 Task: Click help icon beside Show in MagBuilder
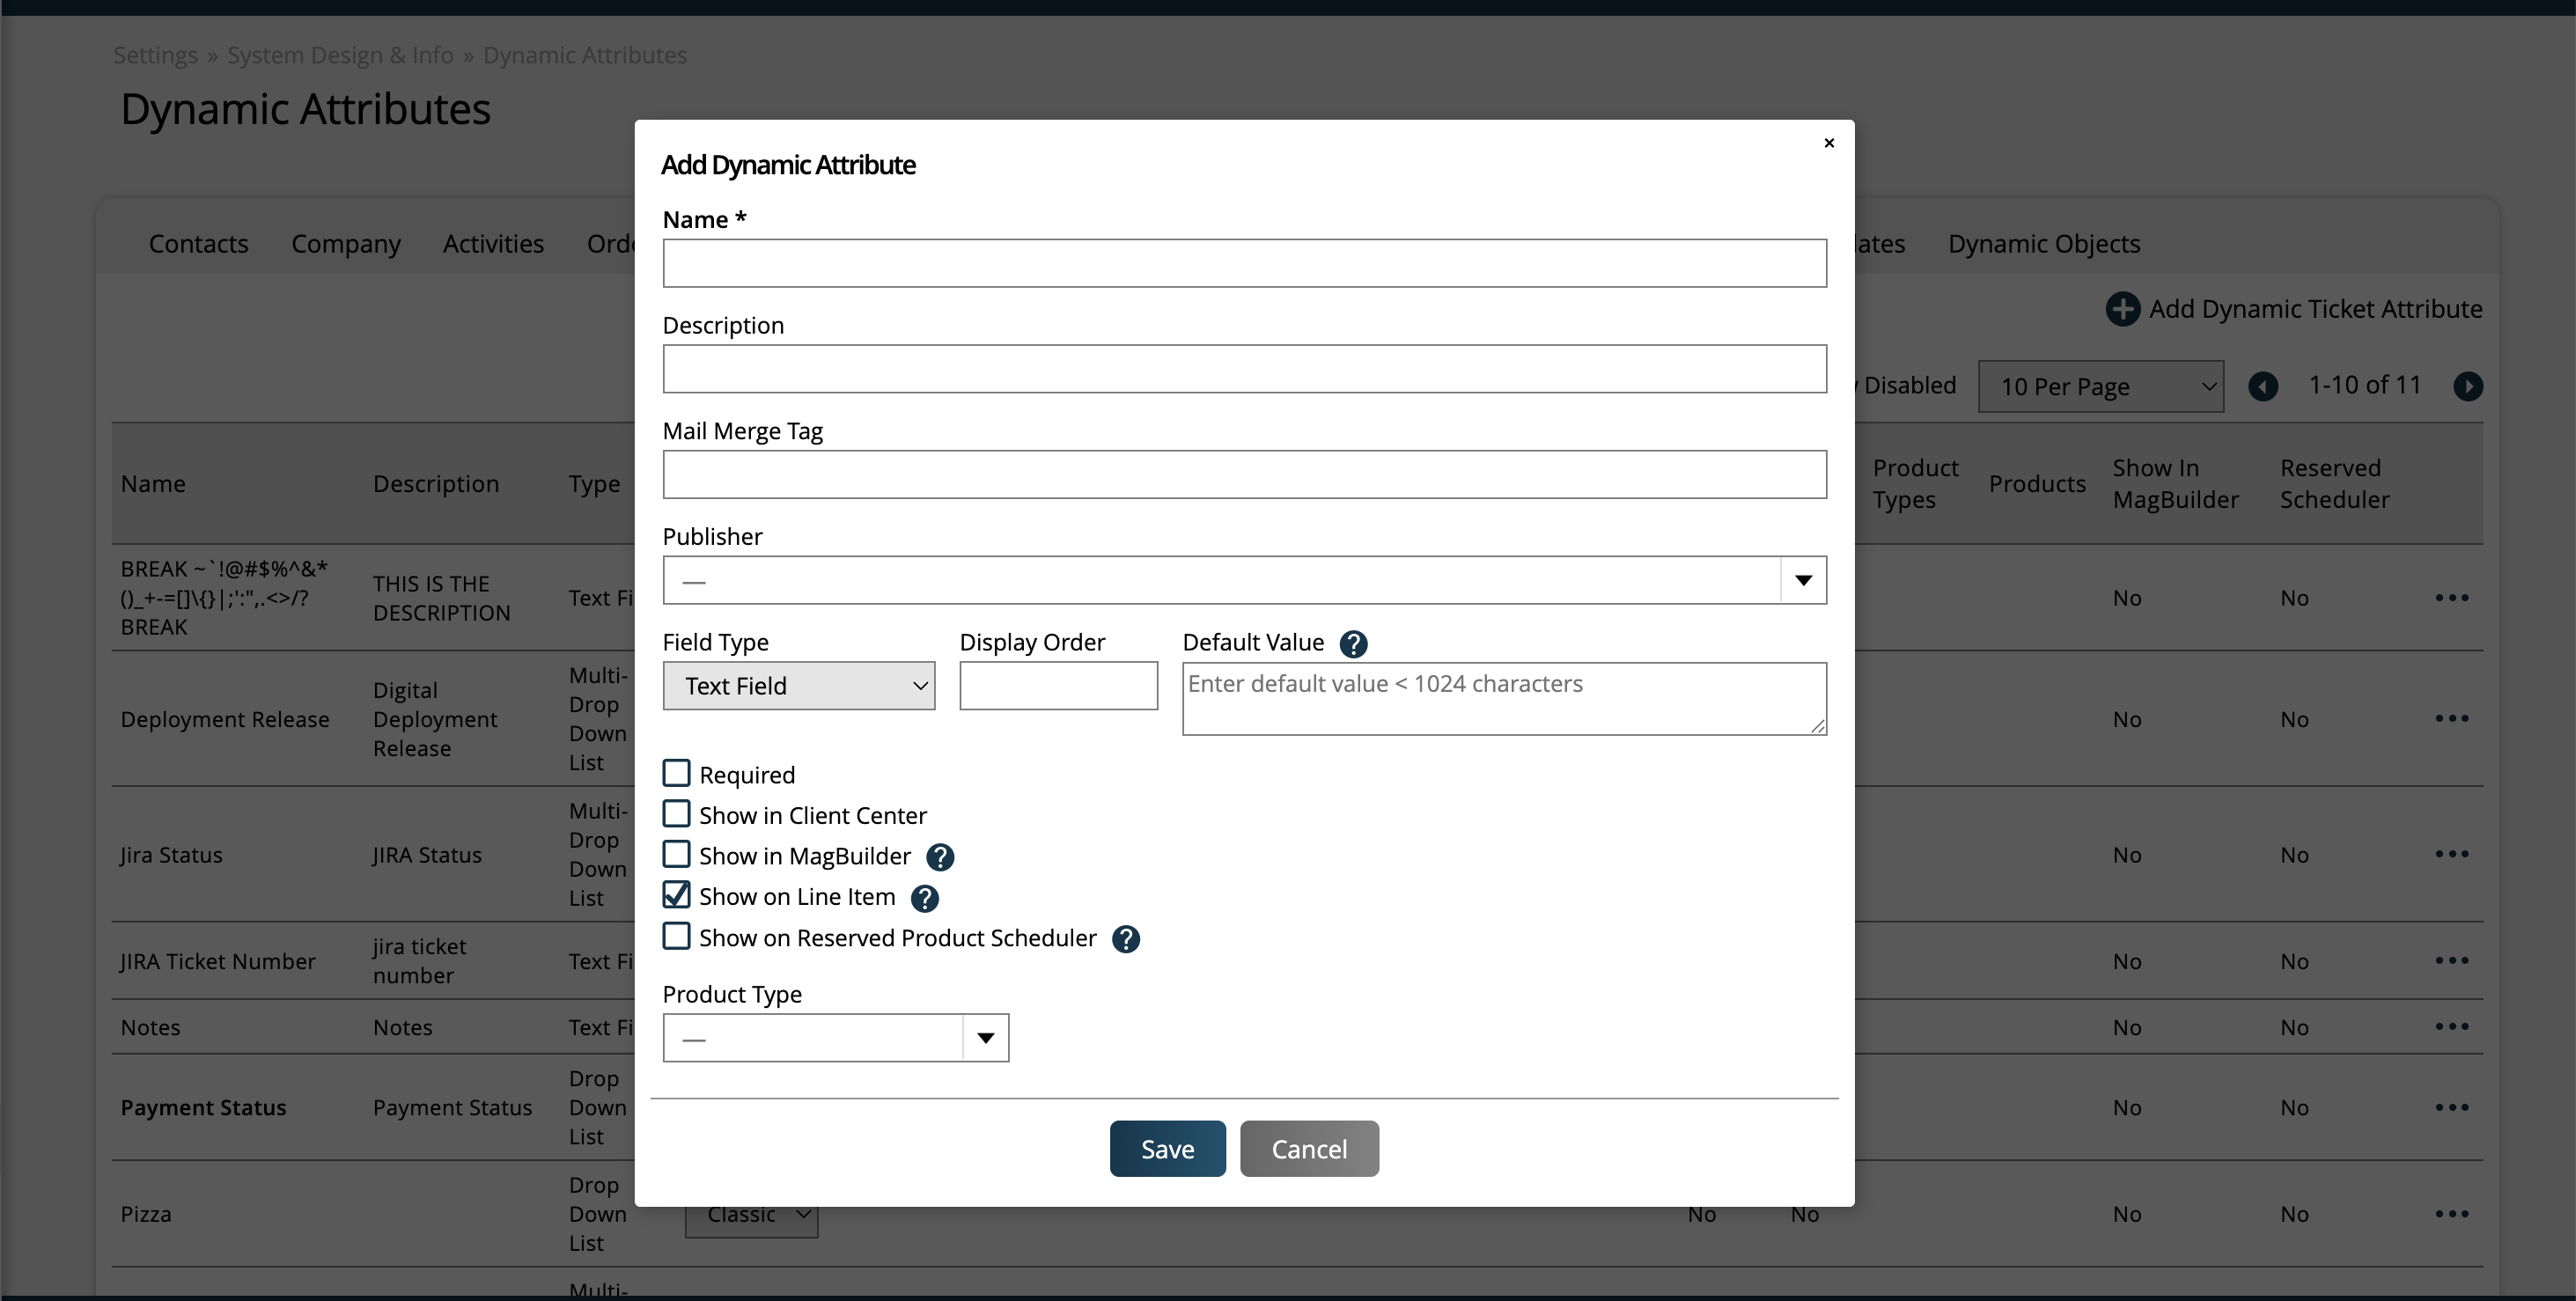pyautogui.click(x=939, y=857)
